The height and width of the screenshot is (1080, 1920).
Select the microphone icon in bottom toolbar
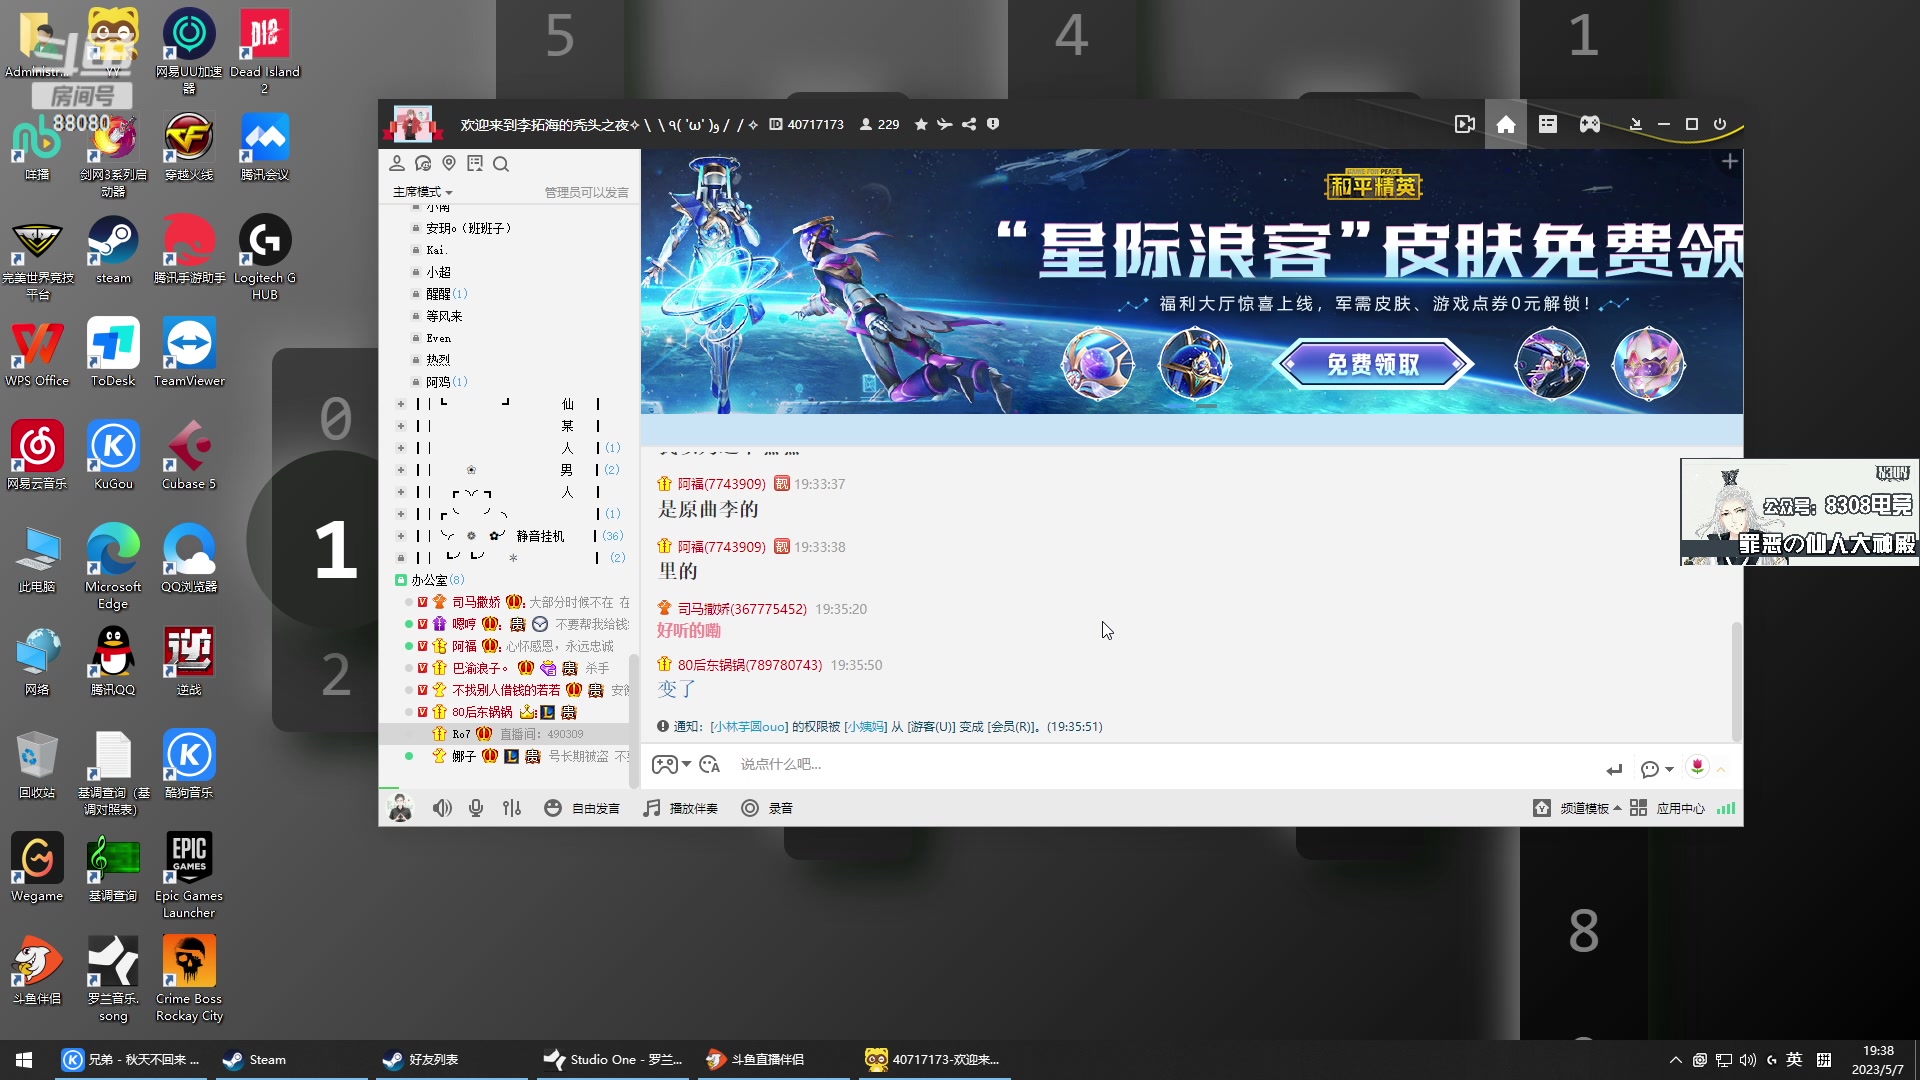coord(476,808)
